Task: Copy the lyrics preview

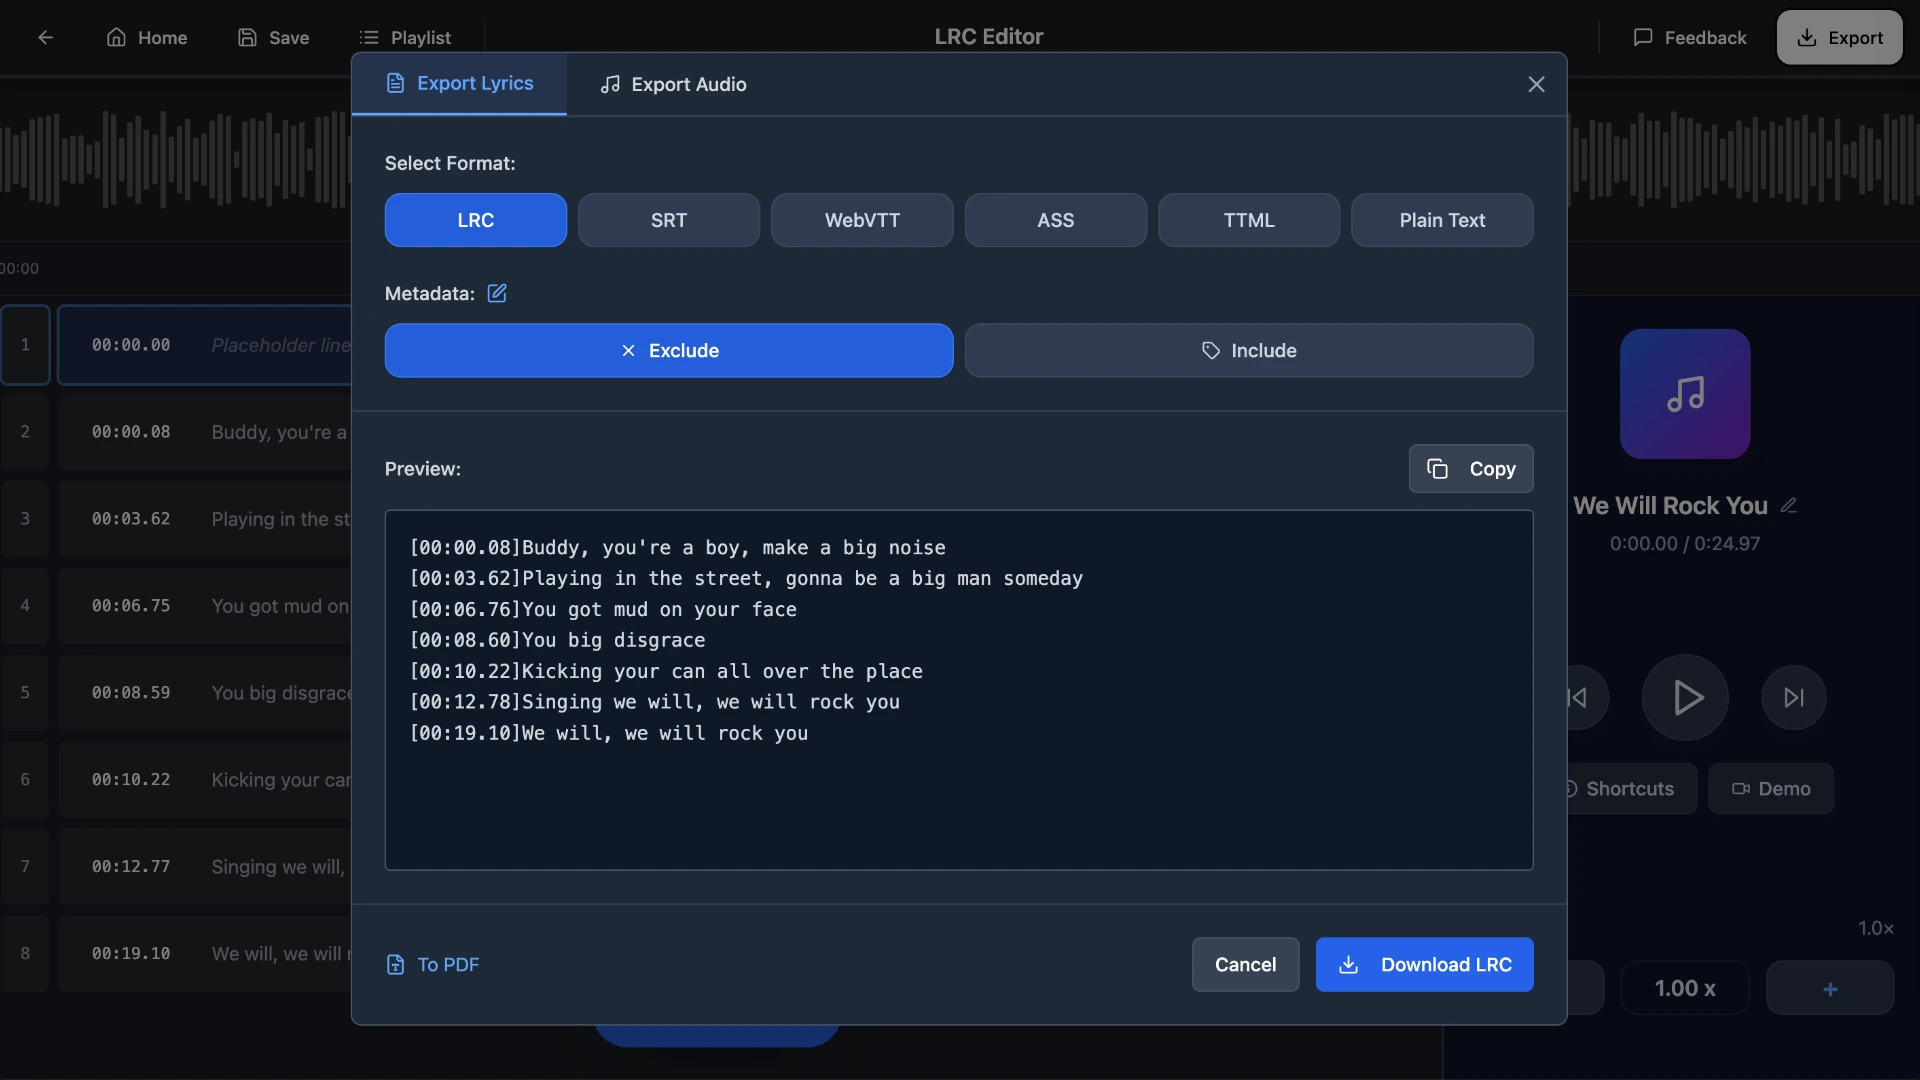Action: pyautogui.click(x=1470, y=468)
